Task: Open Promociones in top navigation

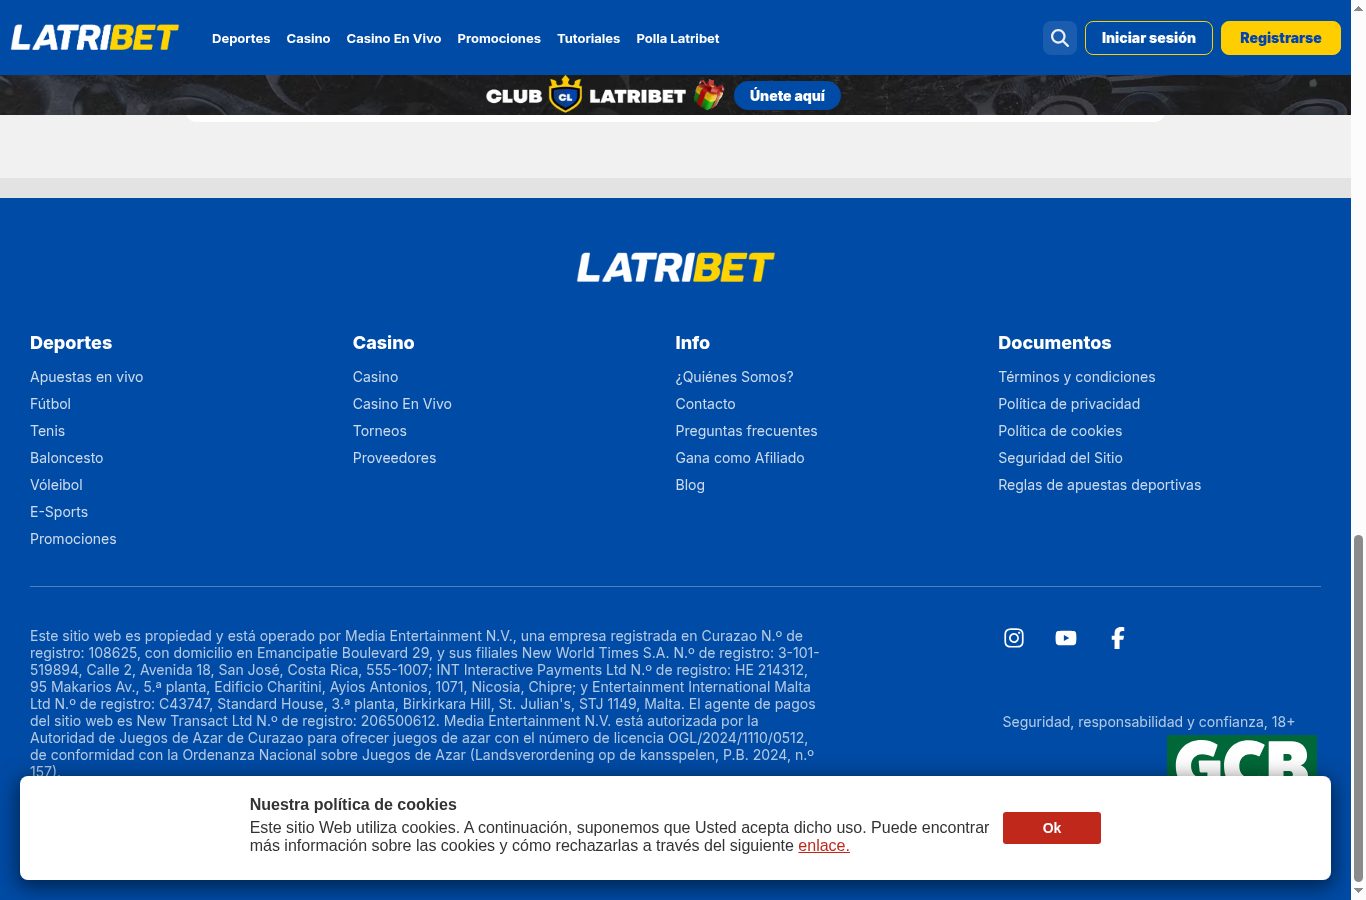Action: (499, 38)
